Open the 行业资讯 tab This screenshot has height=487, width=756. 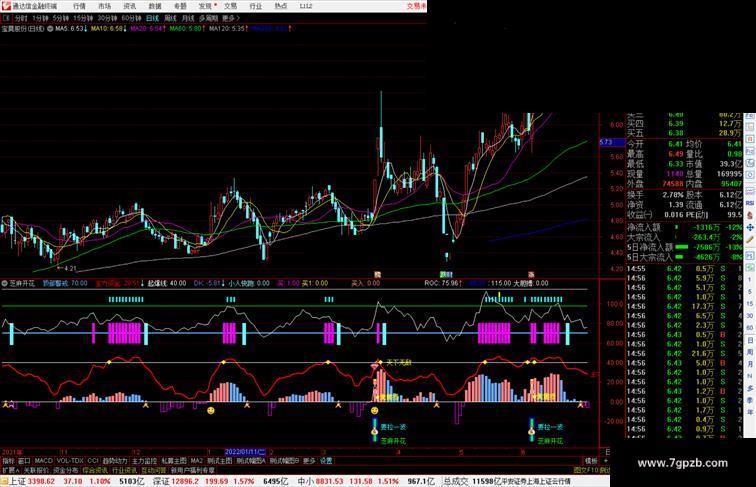(124, 470)
